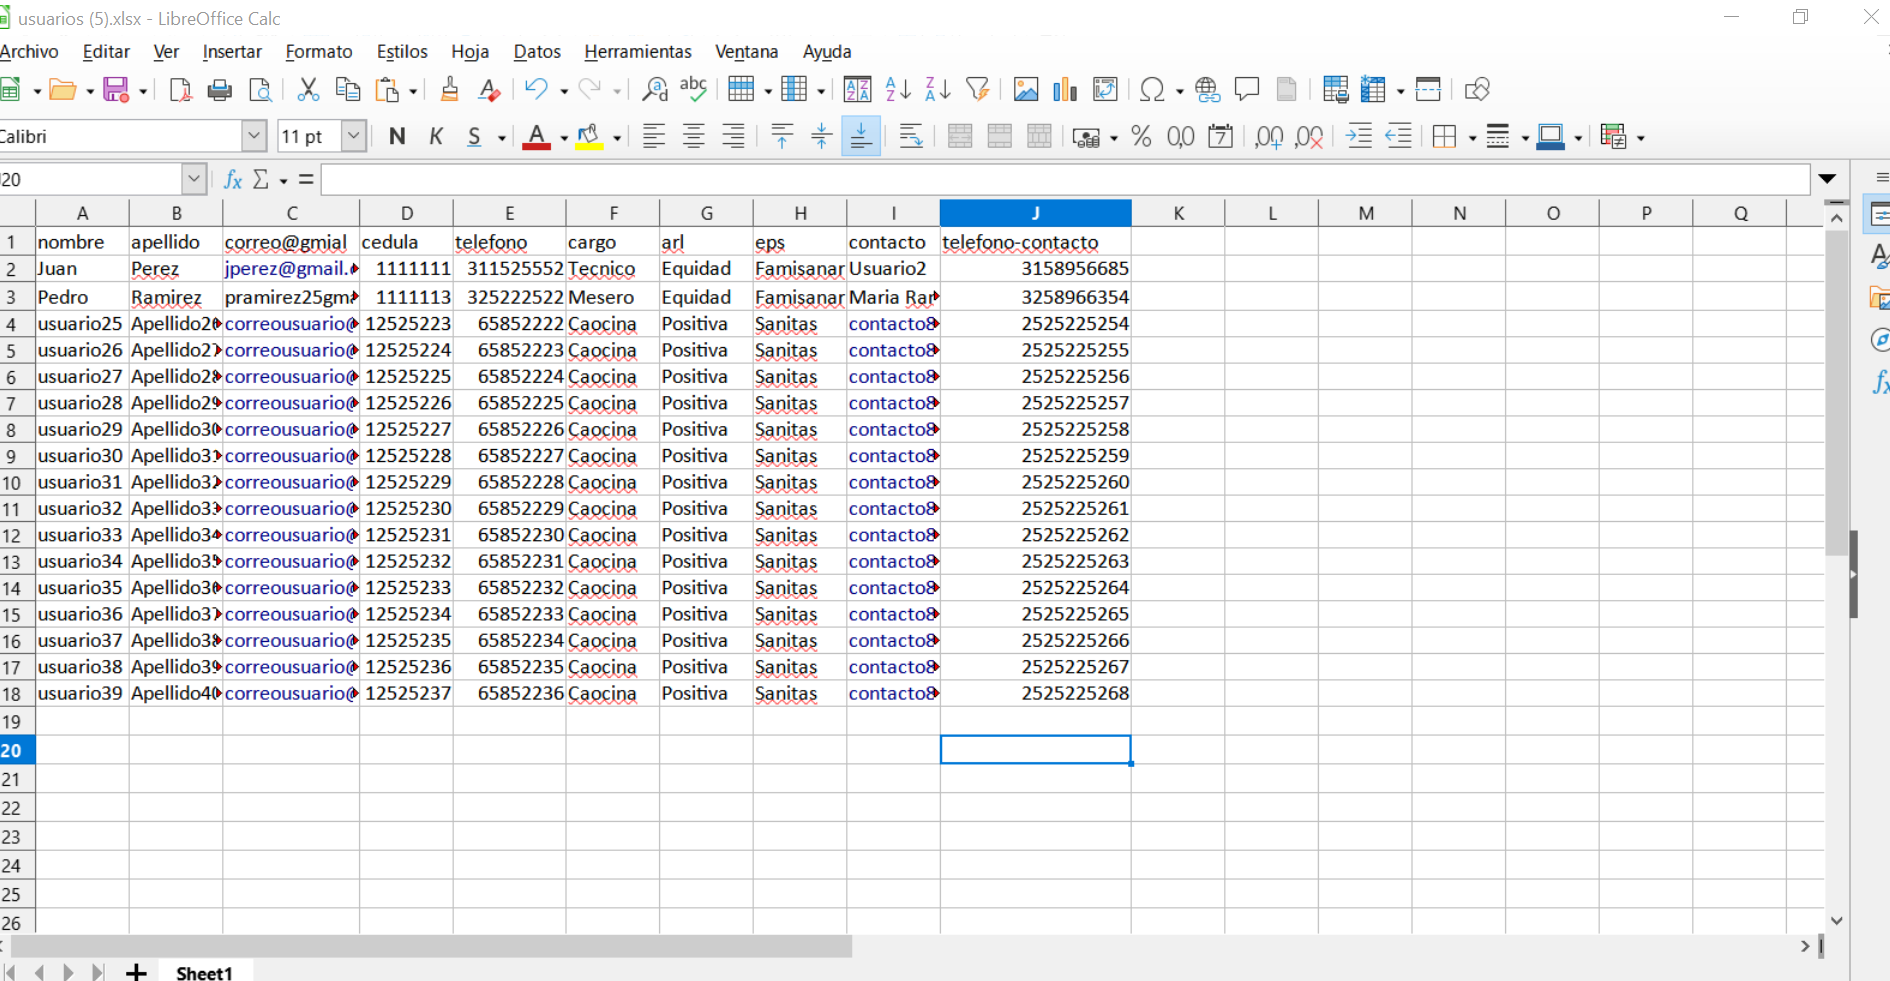The height and width of the screenshot is (981, 1890).
Task: Select the Sheet1 tab
Action: click(204, 972)
